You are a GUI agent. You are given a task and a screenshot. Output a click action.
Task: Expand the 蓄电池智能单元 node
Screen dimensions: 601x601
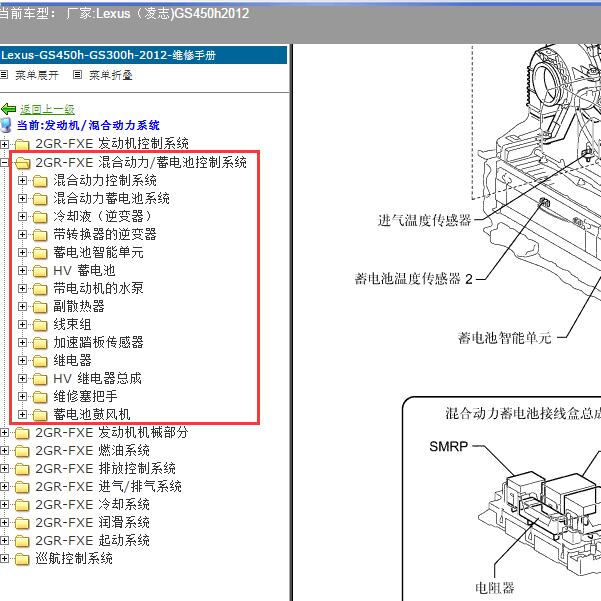(x=22, y=253)
